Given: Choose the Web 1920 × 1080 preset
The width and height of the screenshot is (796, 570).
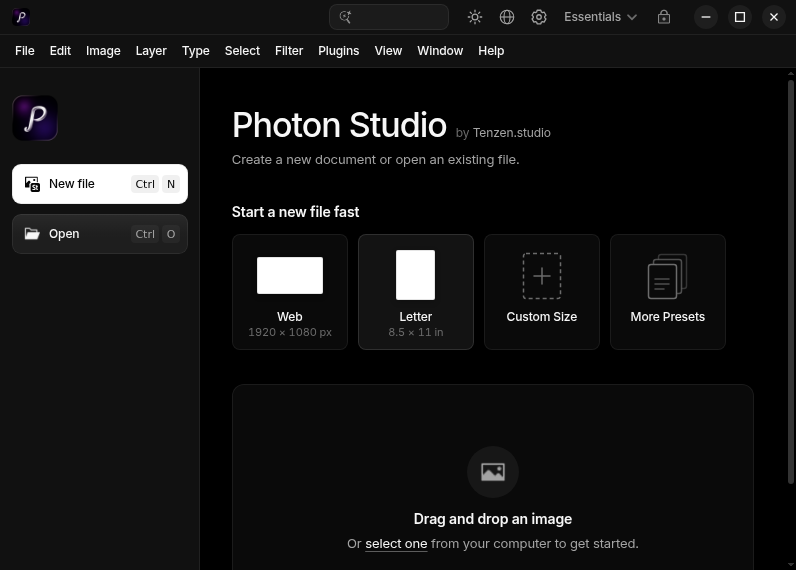Looking at the screenshot, I should pyautogui.click(x=290, y=292).
